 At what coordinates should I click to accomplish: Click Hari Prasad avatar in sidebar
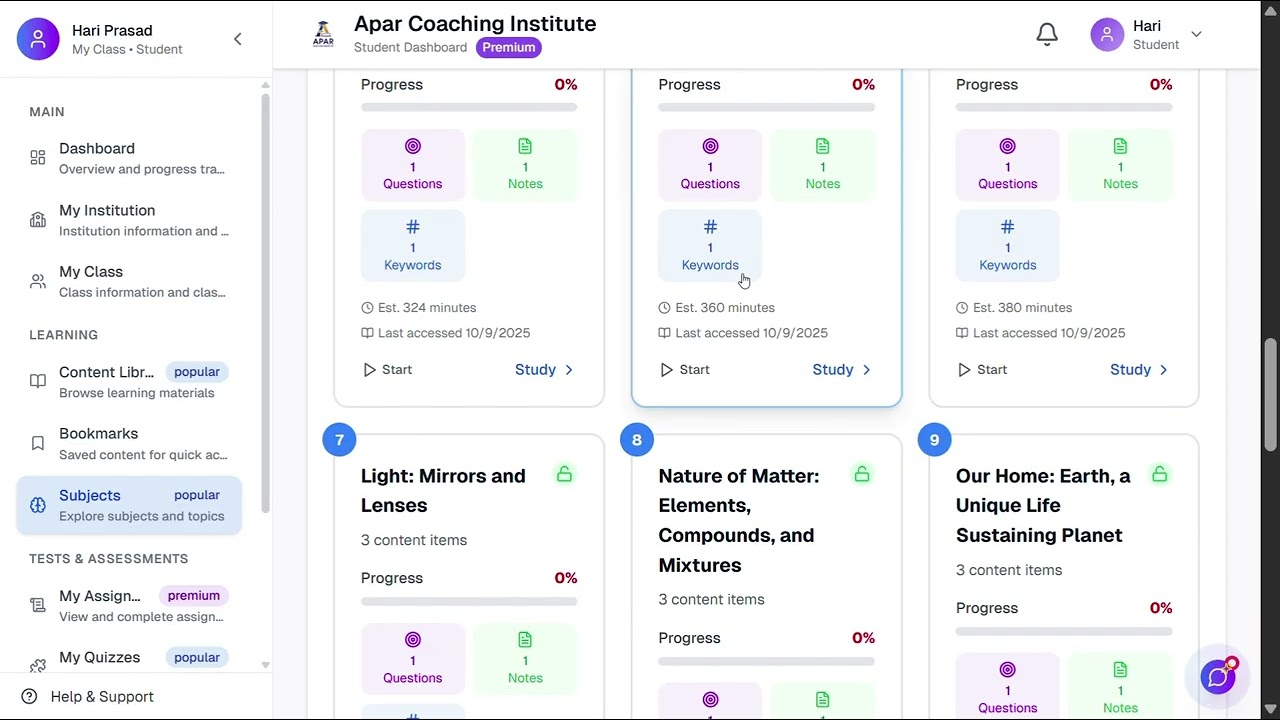(38, 39)
